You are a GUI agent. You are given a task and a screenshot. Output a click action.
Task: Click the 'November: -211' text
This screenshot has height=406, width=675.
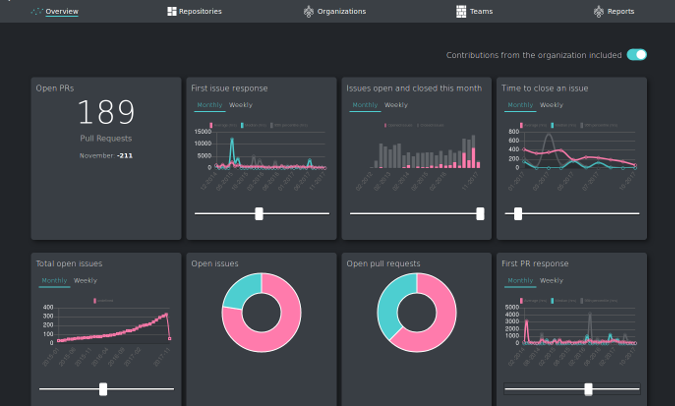point(106,156)
